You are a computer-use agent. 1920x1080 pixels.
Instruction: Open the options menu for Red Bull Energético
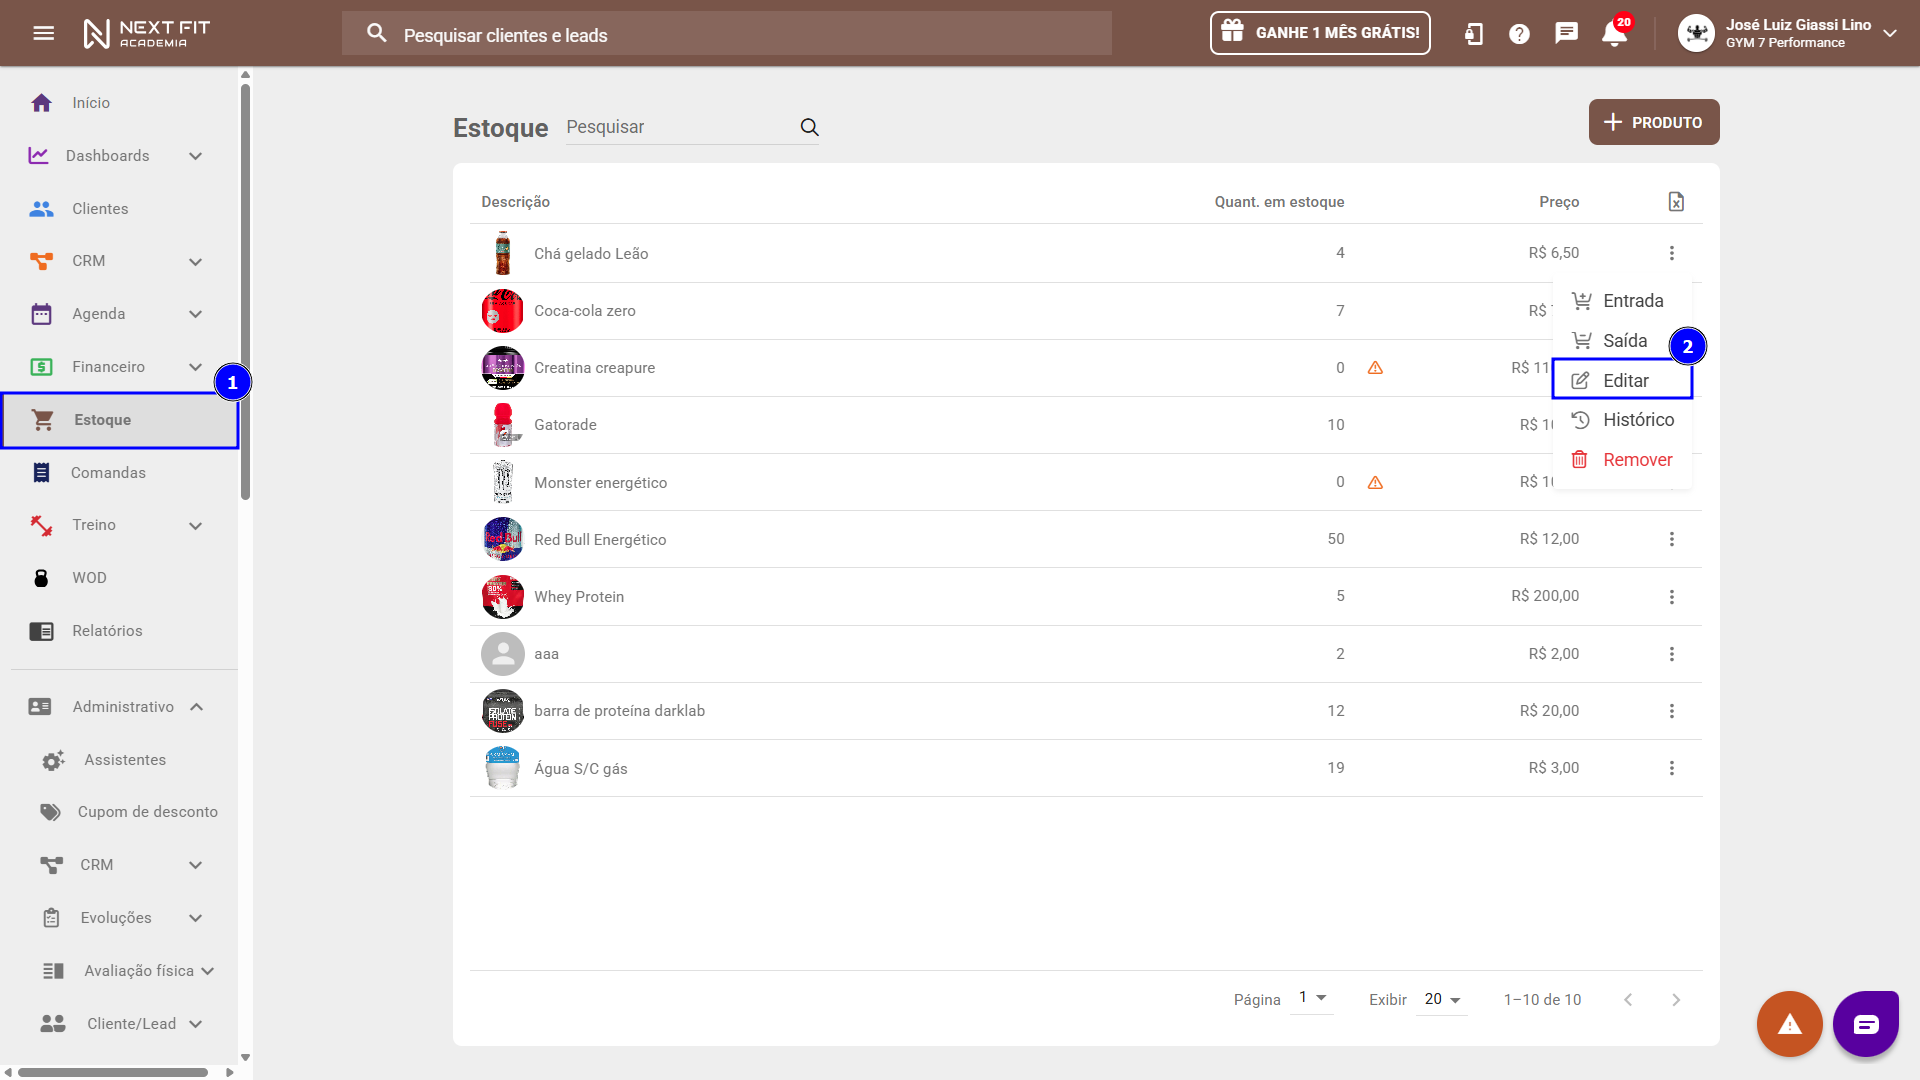(x=1671, y=539)
